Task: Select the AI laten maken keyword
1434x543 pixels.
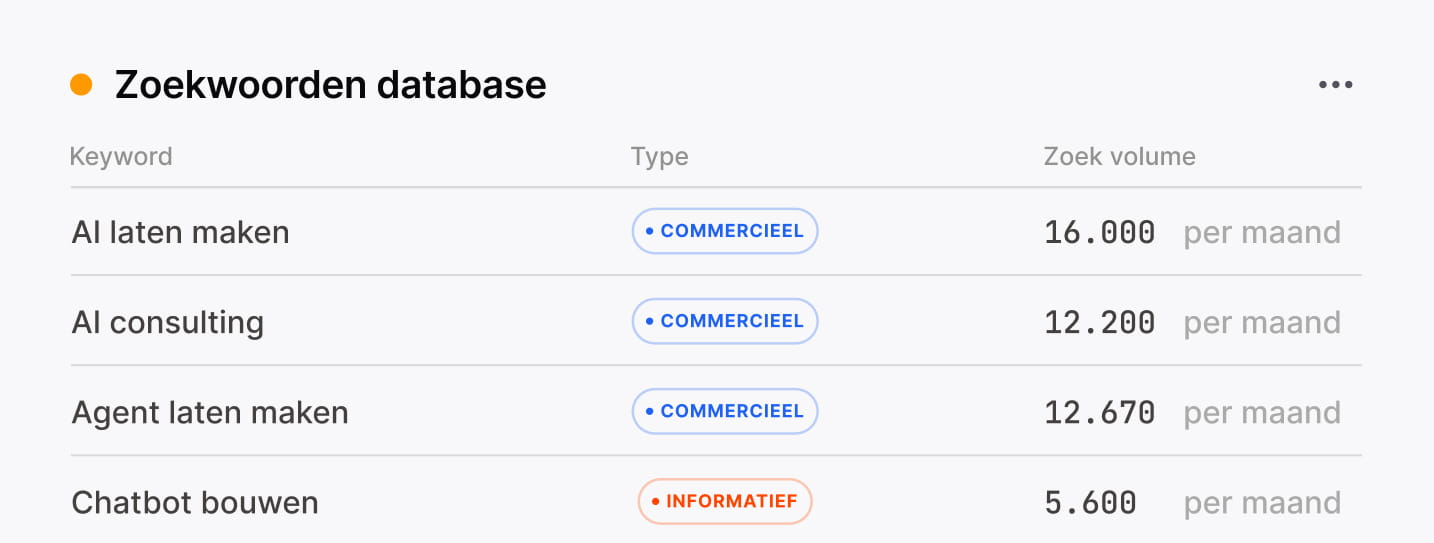Action: pos(180,232)
